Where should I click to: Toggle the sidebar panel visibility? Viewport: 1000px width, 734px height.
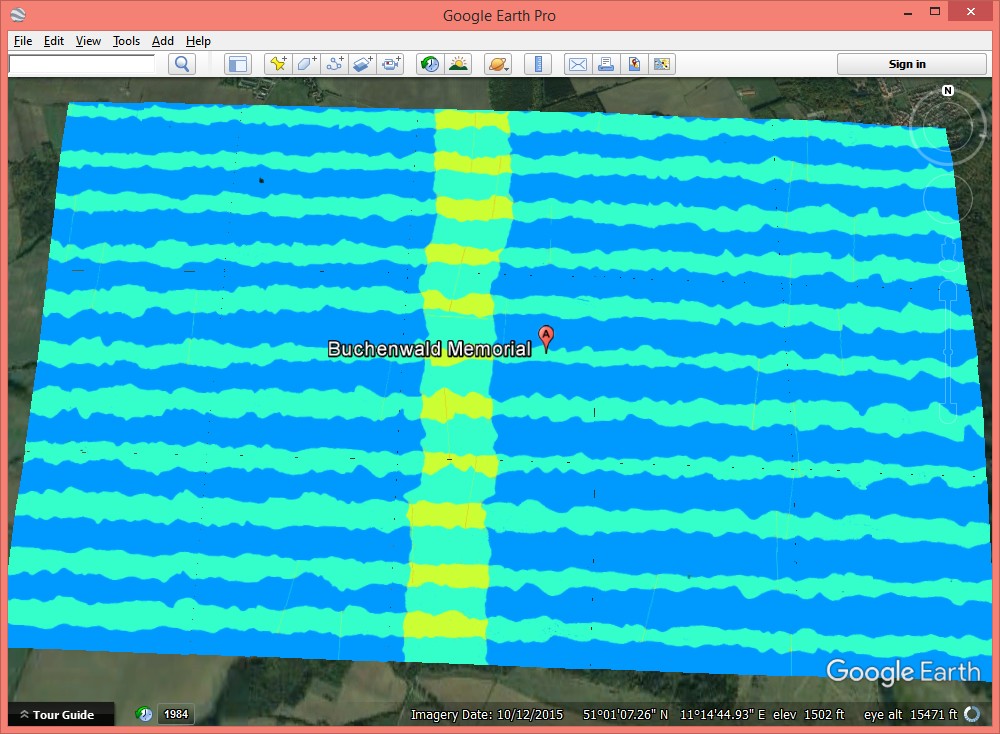coord(237,64)
